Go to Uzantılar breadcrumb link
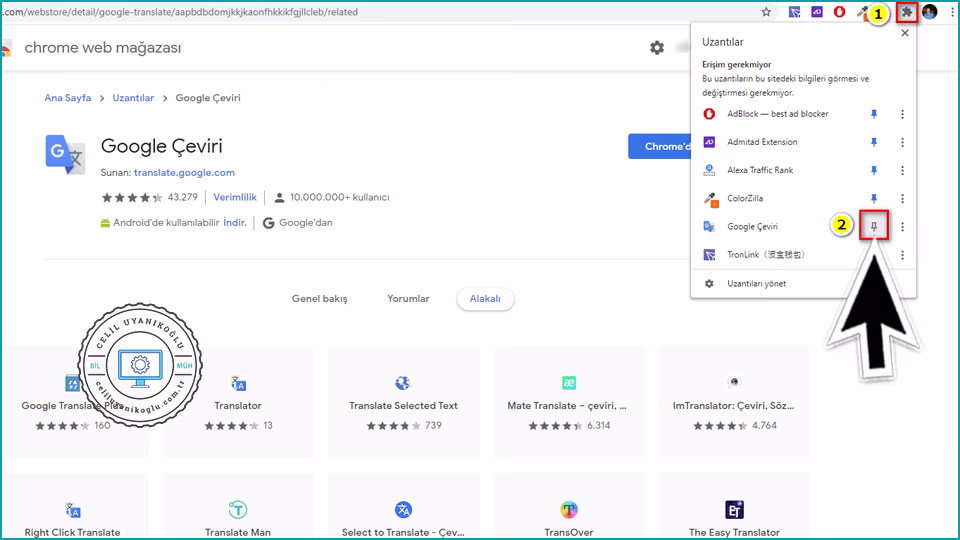 tap(133, 98)
